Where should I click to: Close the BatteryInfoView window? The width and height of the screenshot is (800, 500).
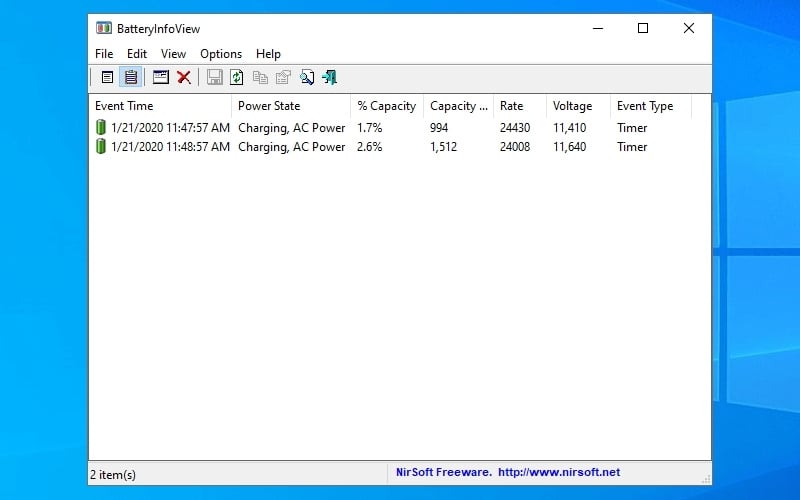click(x=689, y=28)
